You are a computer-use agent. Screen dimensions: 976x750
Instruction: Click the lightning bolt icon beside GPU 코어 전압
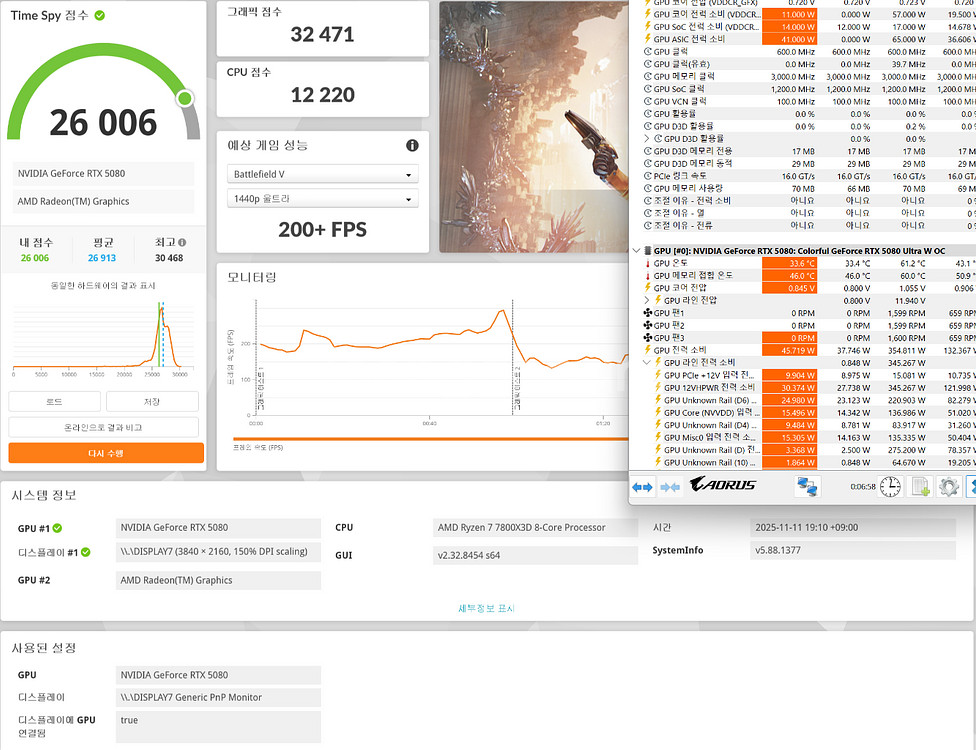click(648, 288)
